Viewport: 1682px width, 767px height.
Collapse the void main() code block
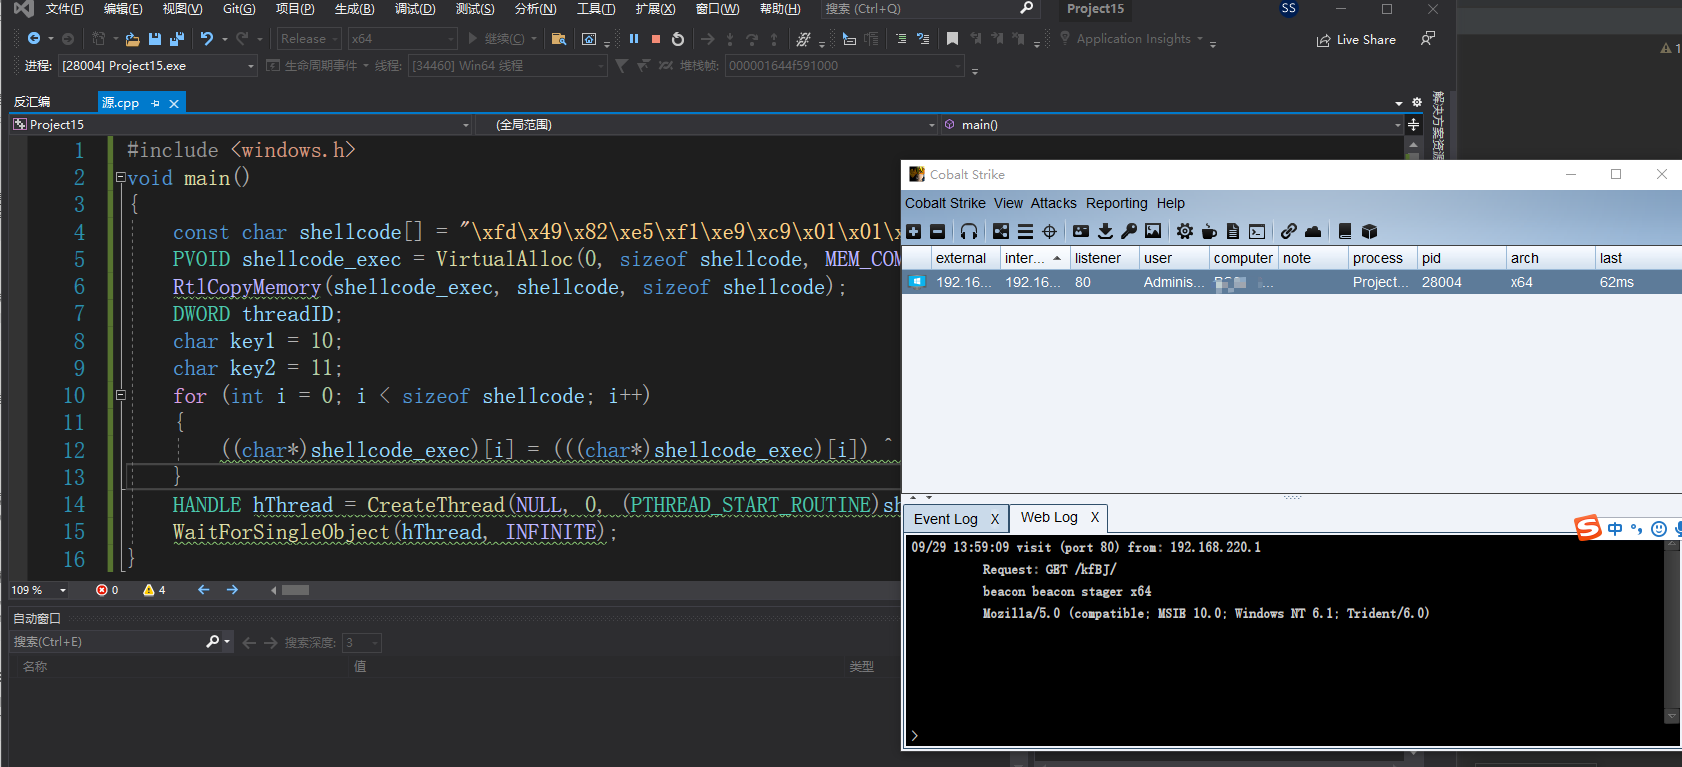pyautogui.click(x=120, y=178)
